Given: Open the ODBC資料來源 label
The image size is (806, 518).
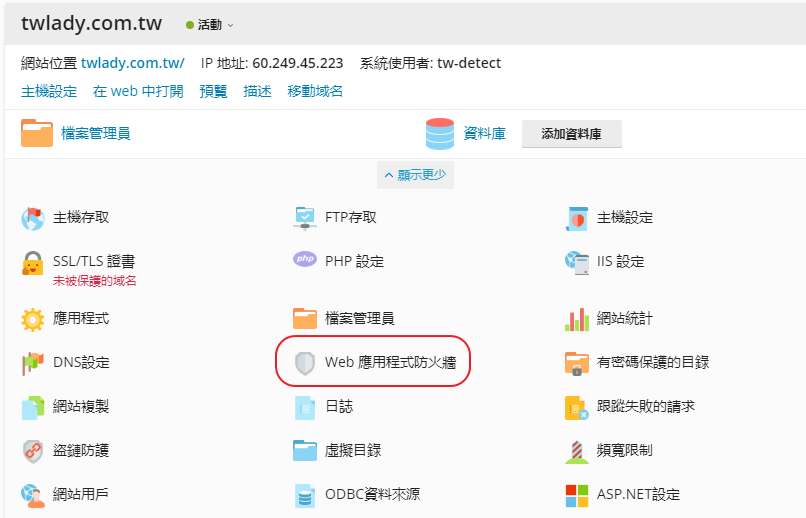Looking at the screenshot, I should pos(373,494).
